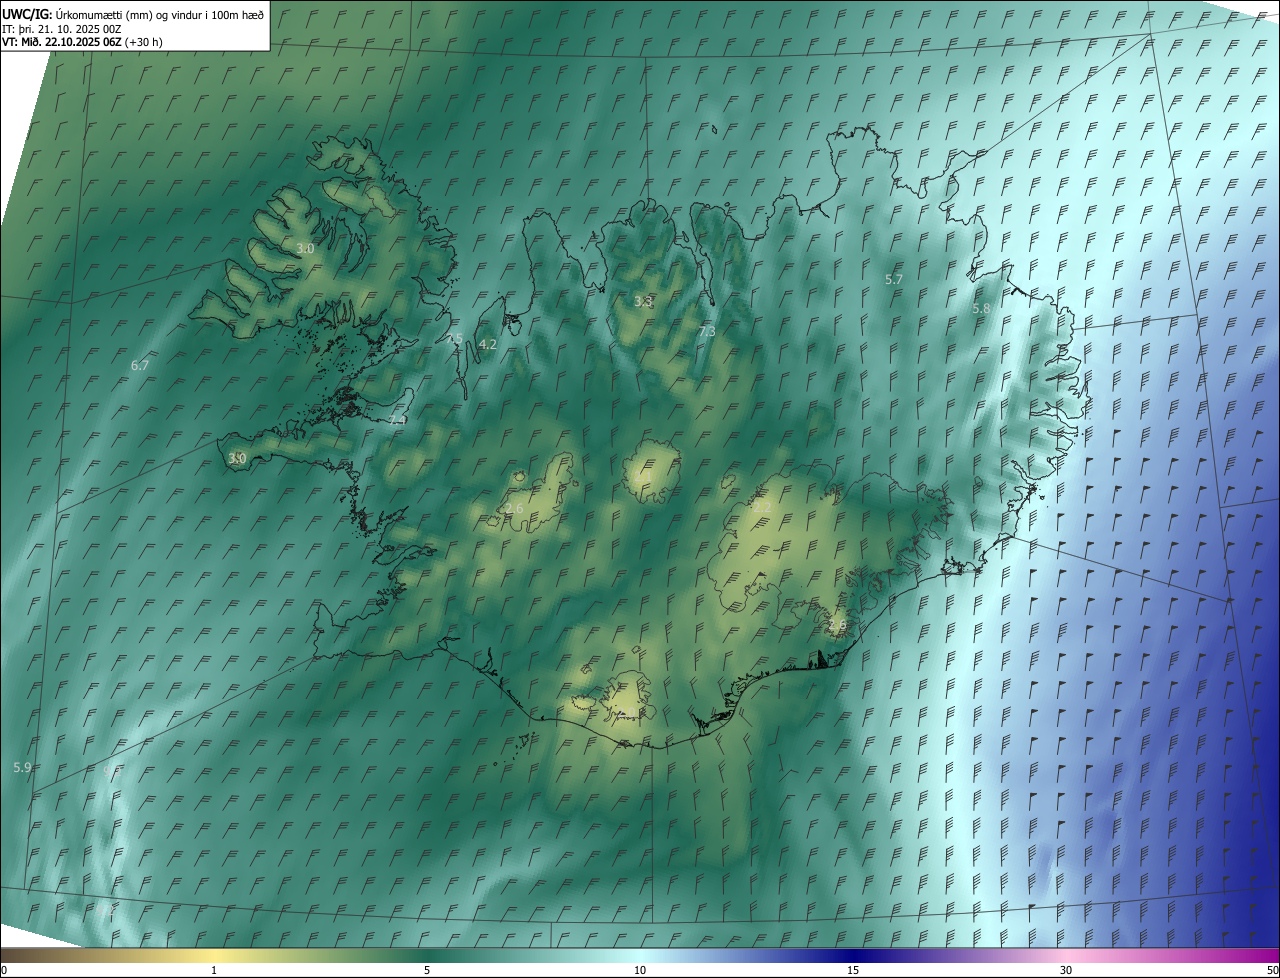The width and height of the screenshot is (1280, 978).
Task: Click the 2.2 value on Vatnajökull glacier
Action: [x=762, y=508]
